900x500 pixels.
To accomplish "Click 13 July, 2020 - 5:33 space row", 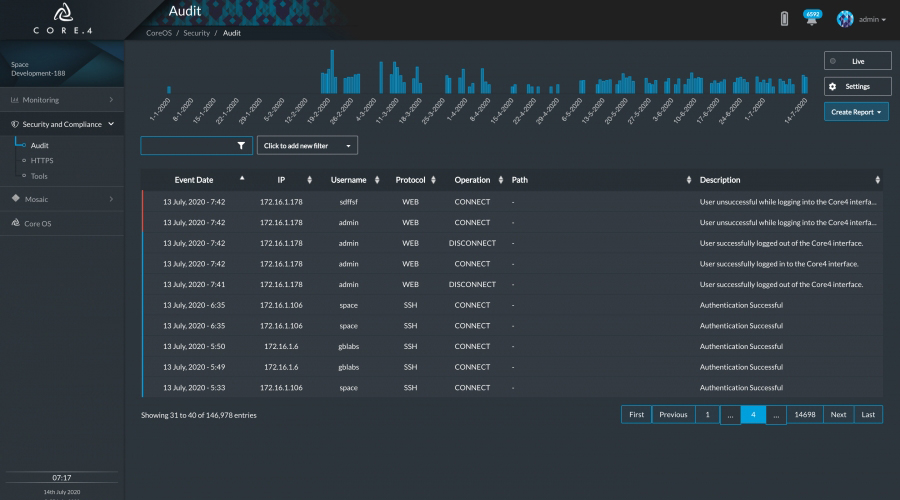I will (513, 388).
